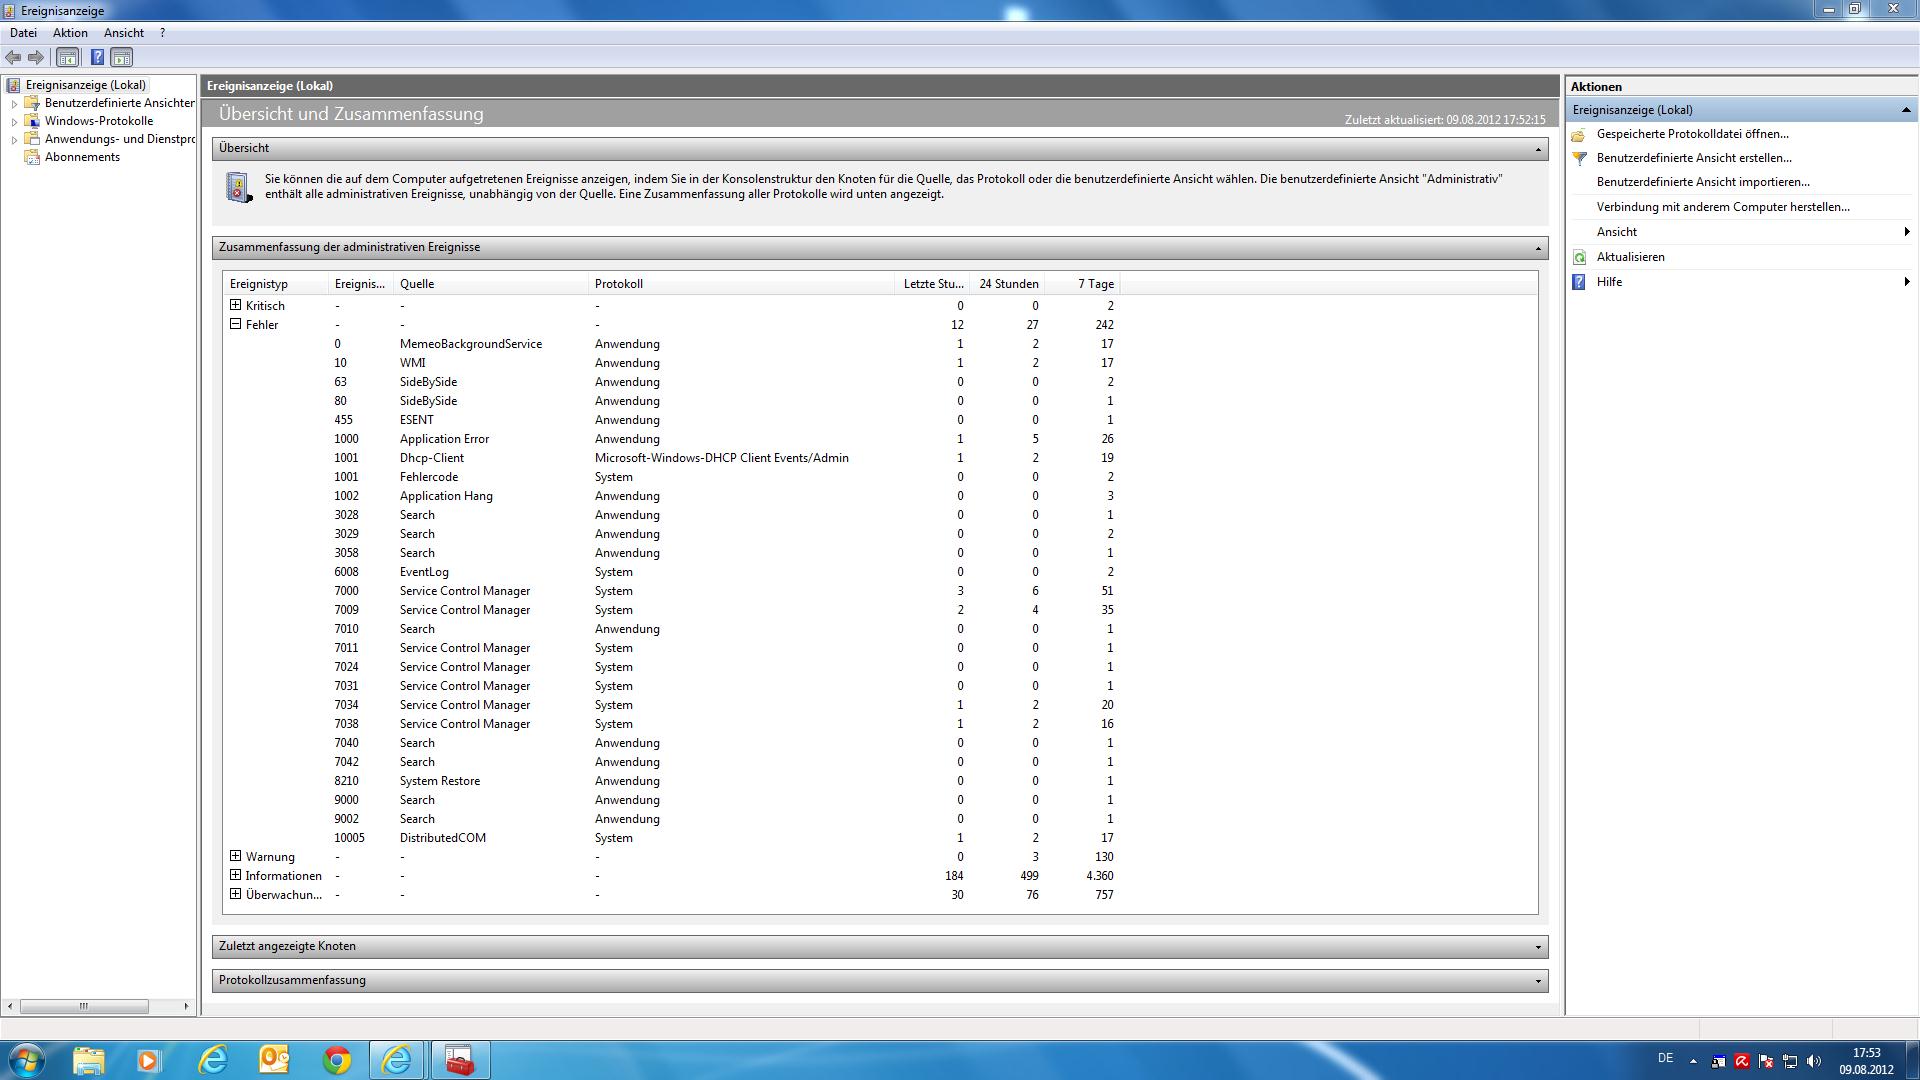1920x1080 pixels.
Task: Collapse the Übersicht section header
Action: click(1538, 149)
